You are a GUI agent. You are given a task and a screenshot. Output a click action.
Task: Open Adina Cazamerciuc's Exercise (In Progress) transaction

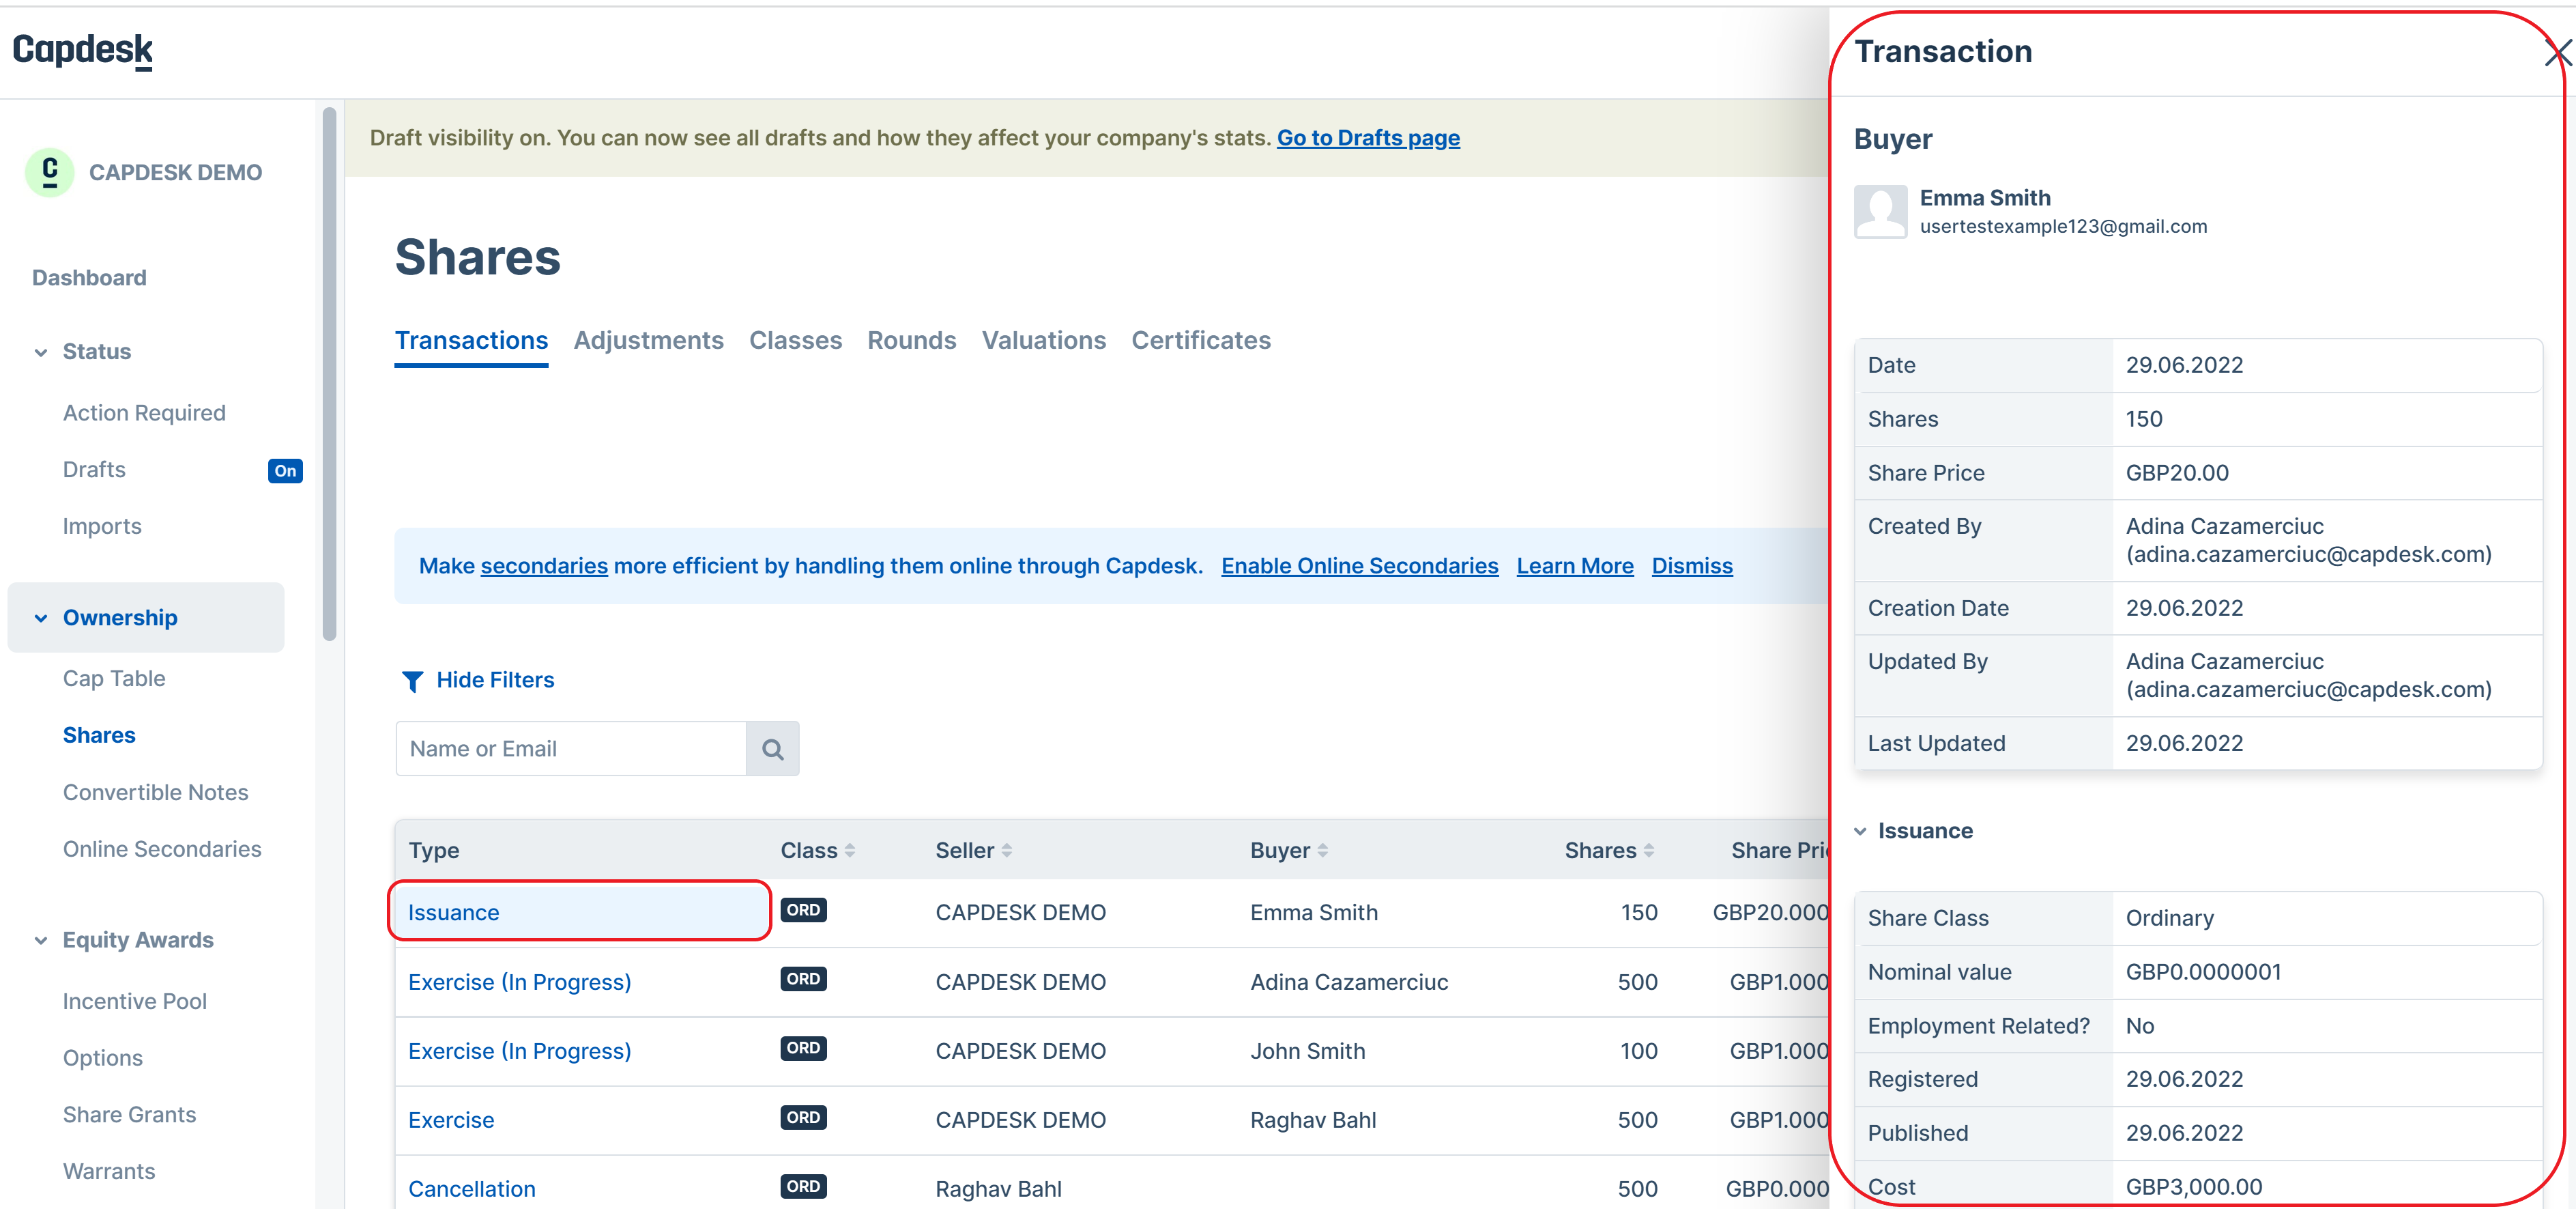[x=519, y=982]
